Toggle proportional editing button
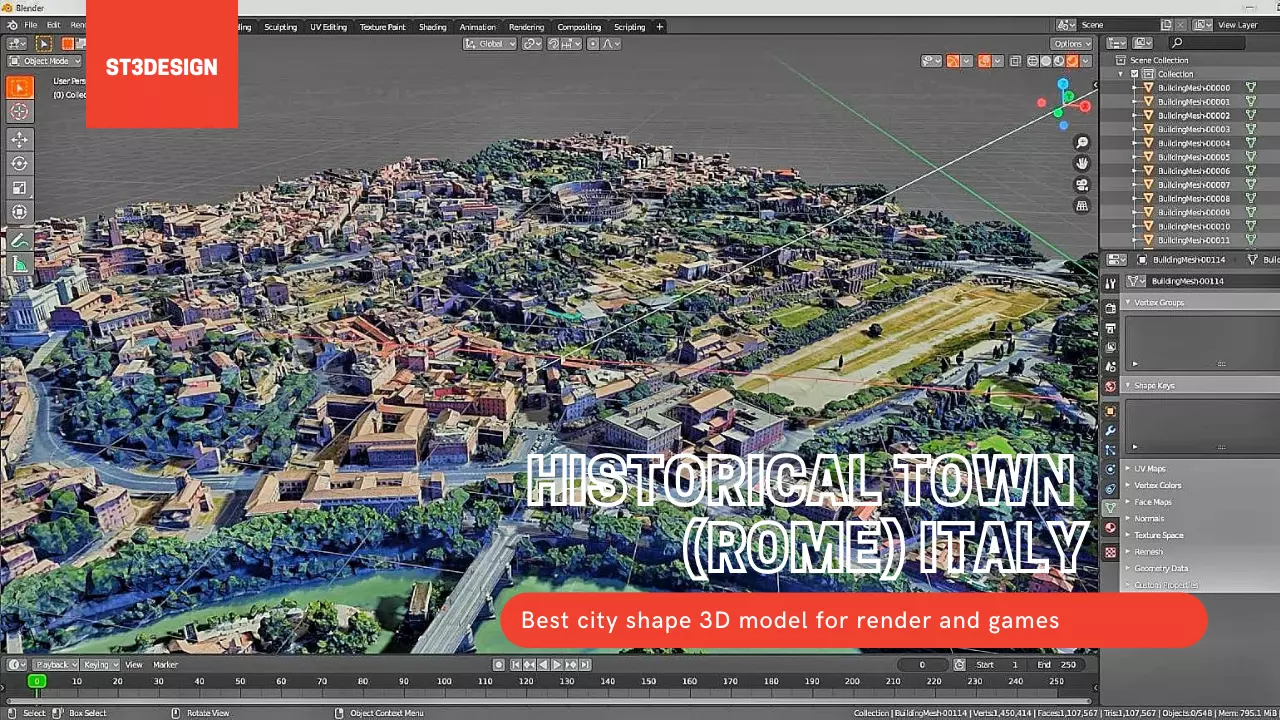 [594, 44]
